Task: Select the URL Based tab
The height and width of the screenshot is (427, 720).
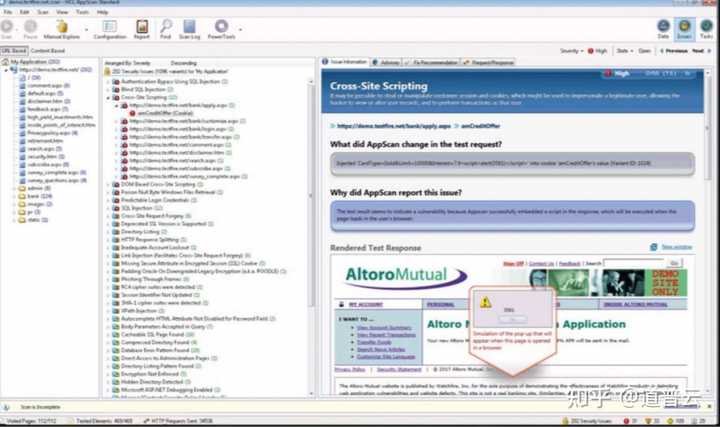Action: tap(14, 51)
